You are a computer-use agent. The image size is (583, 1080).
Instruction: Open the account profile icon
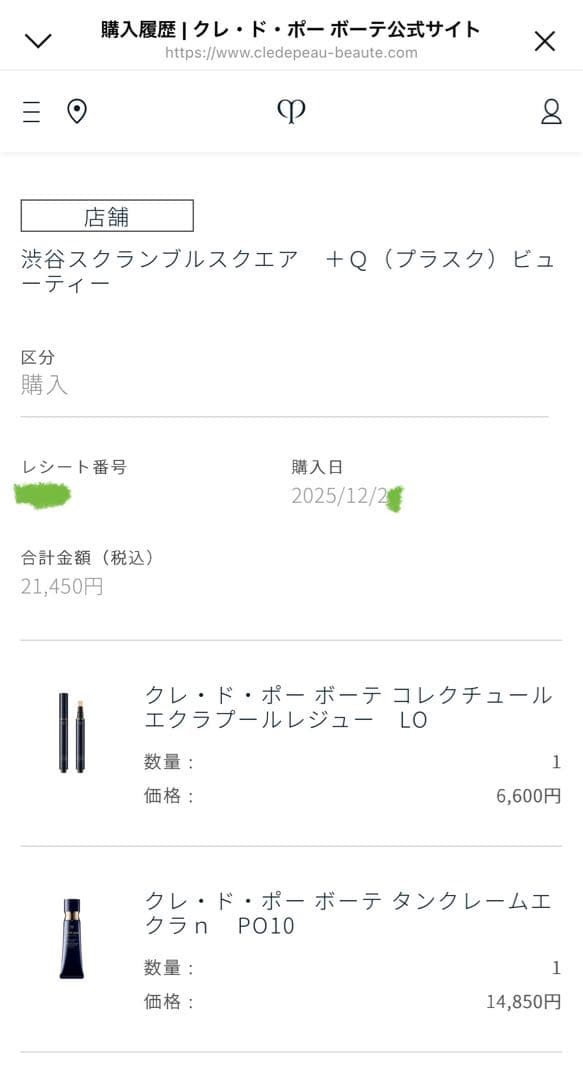coord(549,112)
